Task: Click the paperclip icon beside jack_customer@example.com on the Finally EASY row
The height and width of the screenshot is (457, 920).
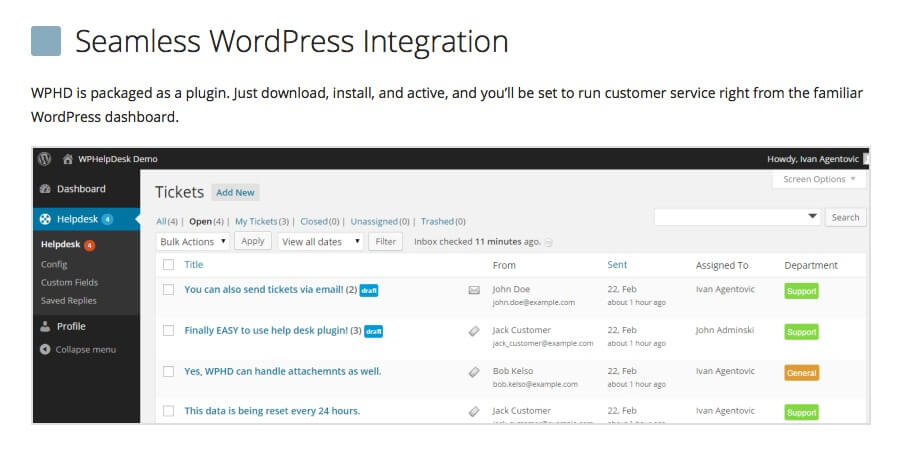Action: pos(474,331)
